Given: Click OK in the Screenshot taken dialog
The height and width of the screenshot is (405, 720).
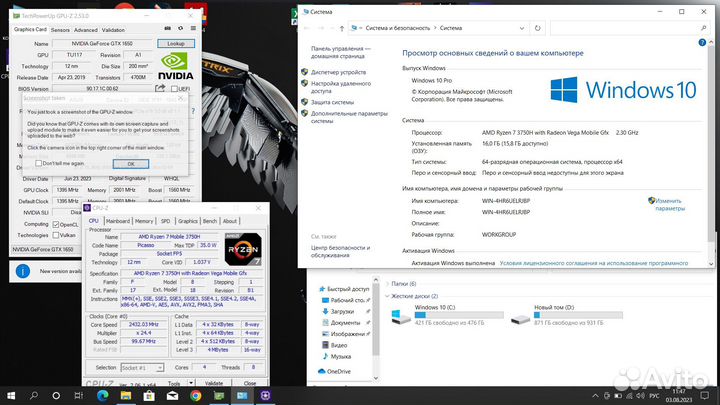Looking at the screenshot, I should (x=131, y=164).
